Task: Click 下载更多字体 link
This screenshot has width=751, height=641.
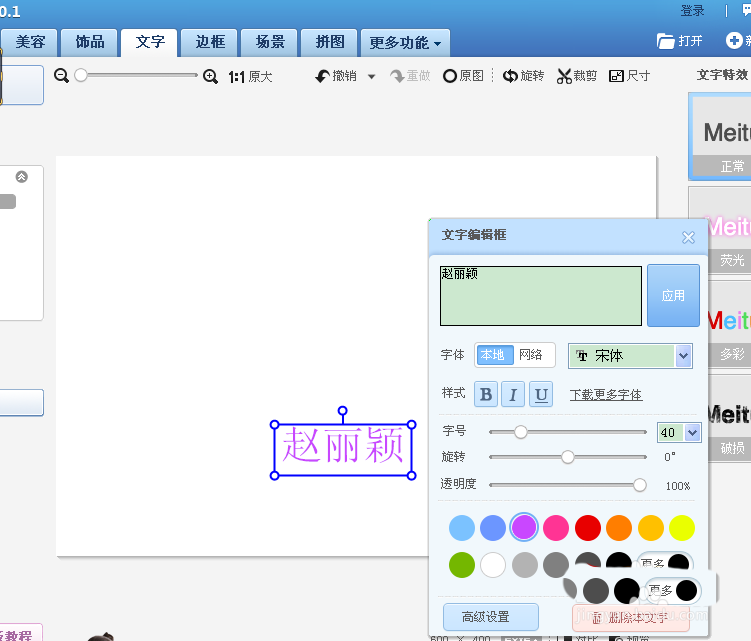Action: [x=605, y=395]
